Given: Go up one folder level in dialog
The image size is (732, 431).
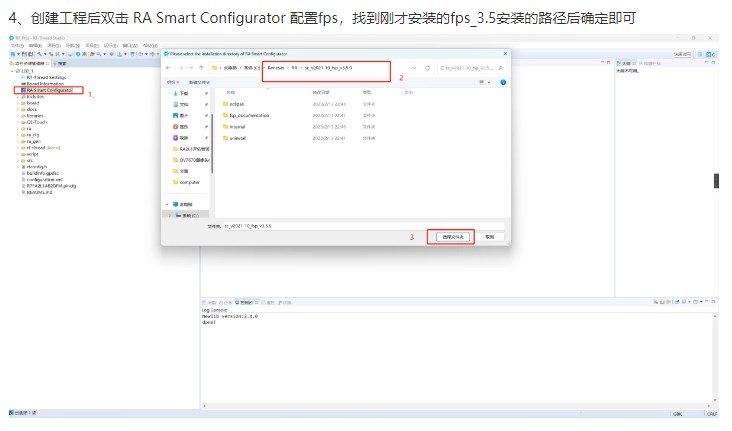Looking at the screenshot, I should [x=201, y=68].
